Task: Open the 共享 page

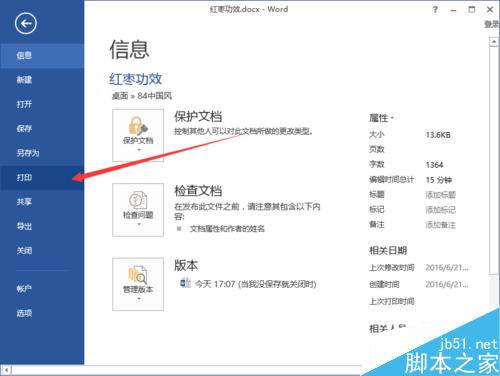Action: pos(42,202)
